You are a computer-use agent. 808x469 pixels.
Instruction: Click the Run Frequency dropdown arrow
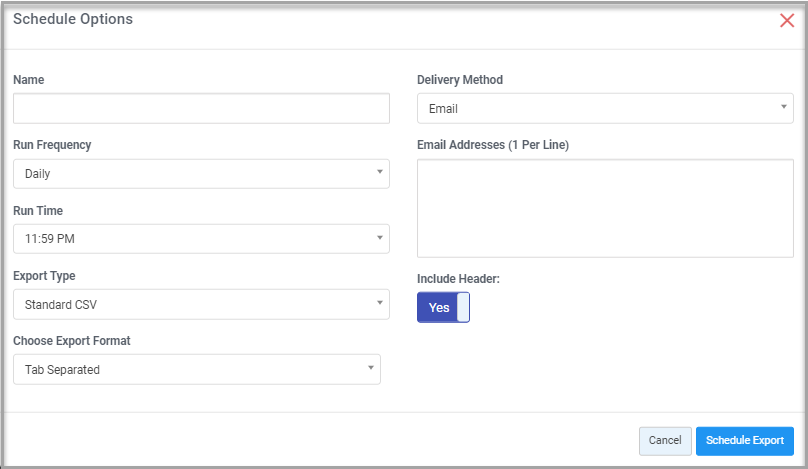tap(380, 172)
